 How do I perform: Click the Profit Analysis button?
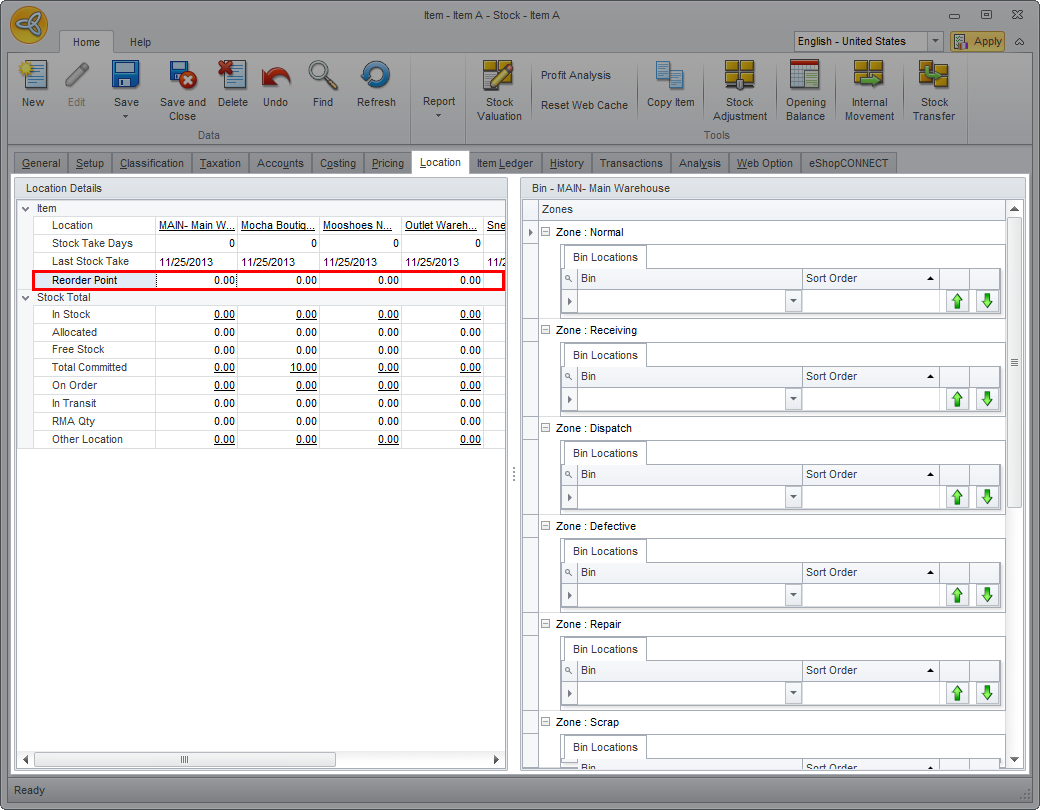point(575,75)
